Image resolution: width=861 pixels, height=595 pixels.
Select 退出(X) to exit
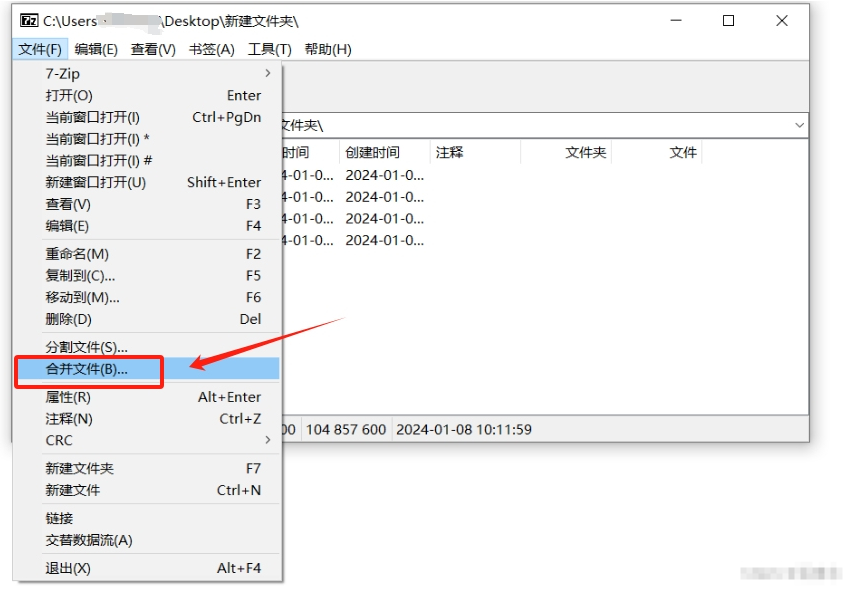(x=68, y=568)
